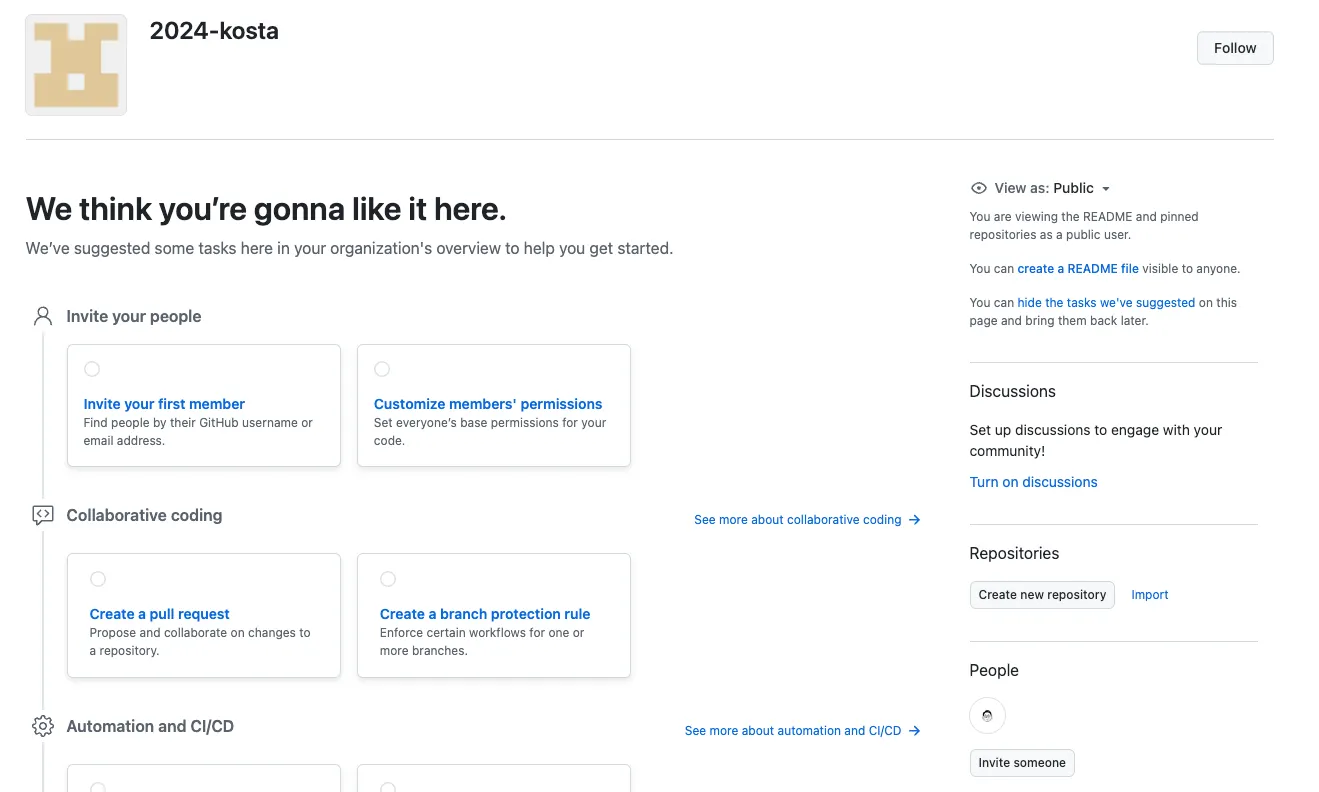Click the Create new repository button

click(x=1042, y=594)
